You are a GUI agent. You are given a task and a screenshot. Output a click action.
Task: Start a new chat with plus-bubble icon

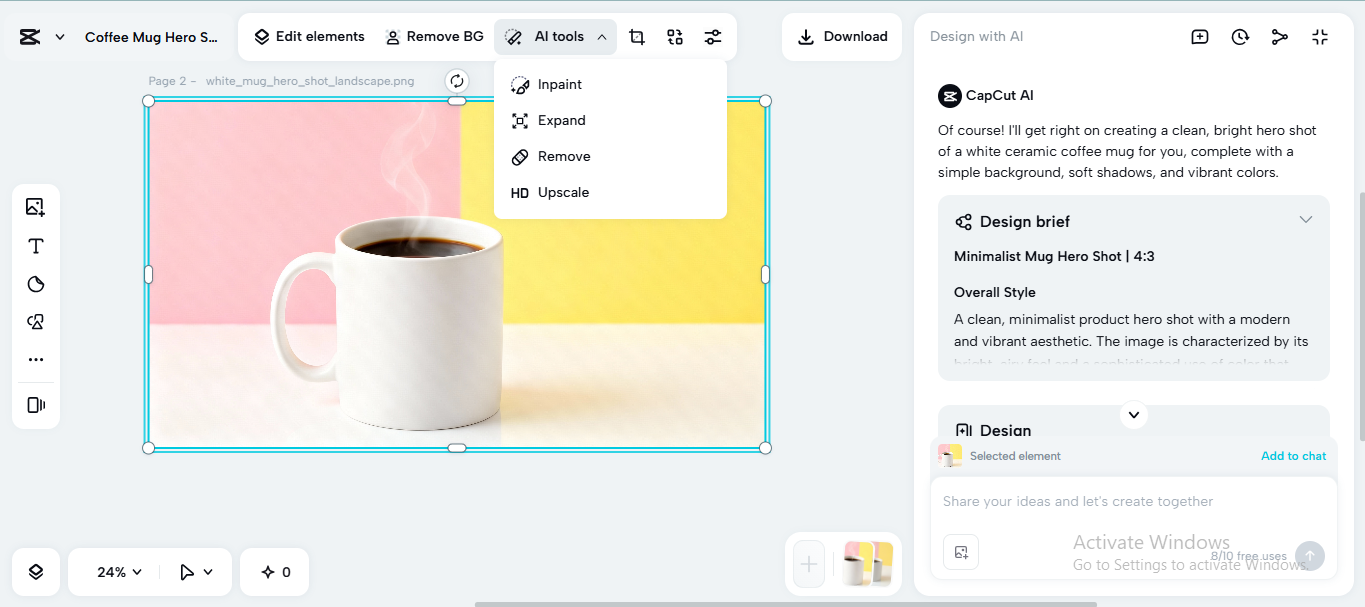(x=1200, y=37)
